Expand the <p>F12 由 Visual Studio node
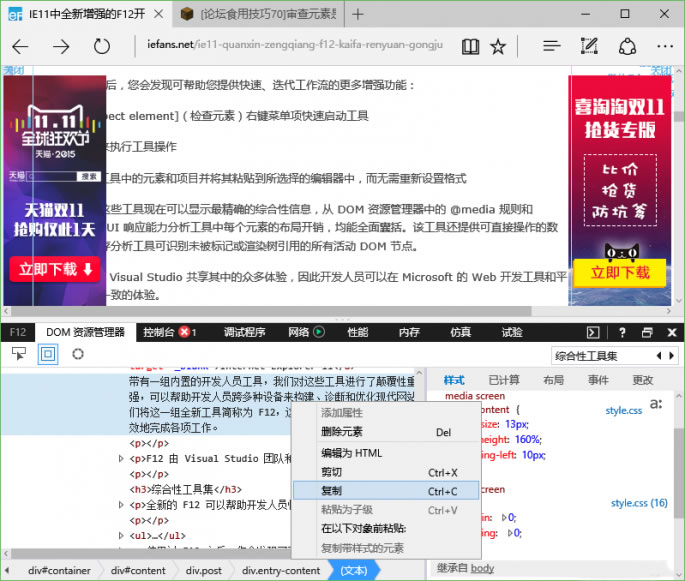This screenshot has width=685, height=581. click(122, 458)
